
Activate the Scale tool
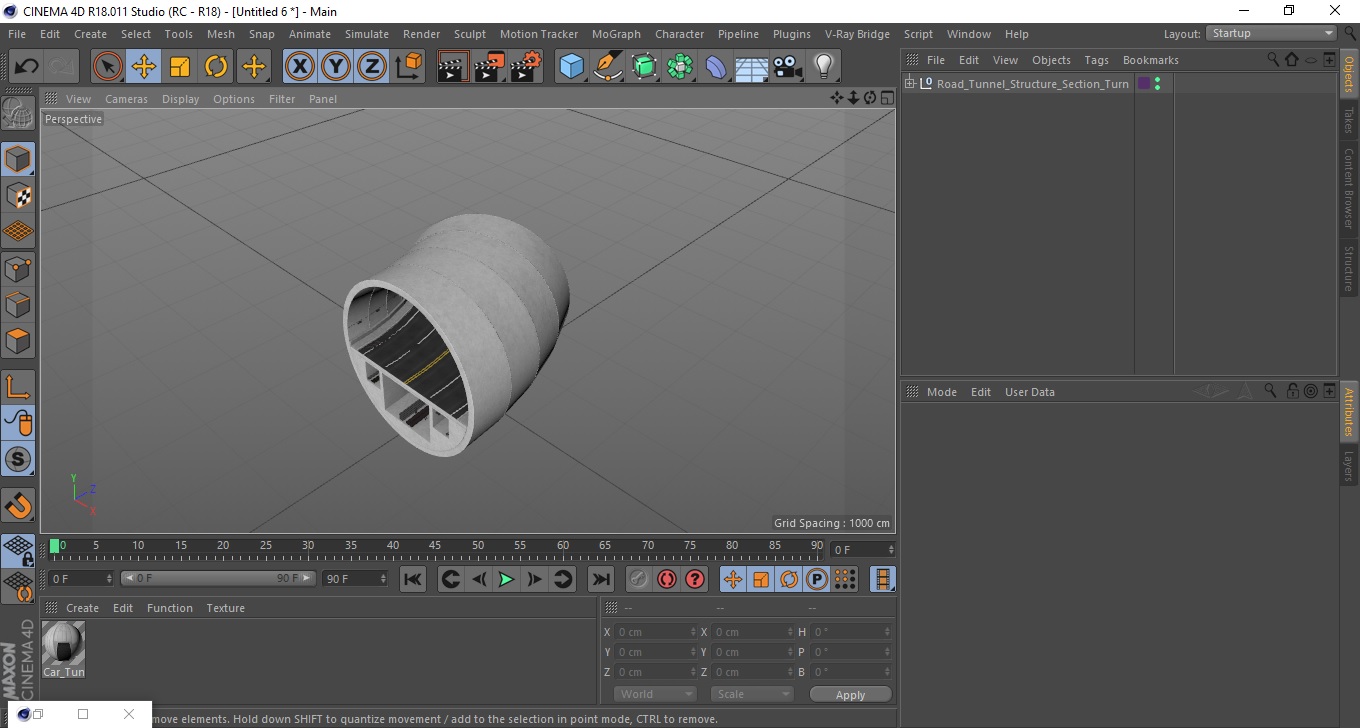click(x=180, y=67)
